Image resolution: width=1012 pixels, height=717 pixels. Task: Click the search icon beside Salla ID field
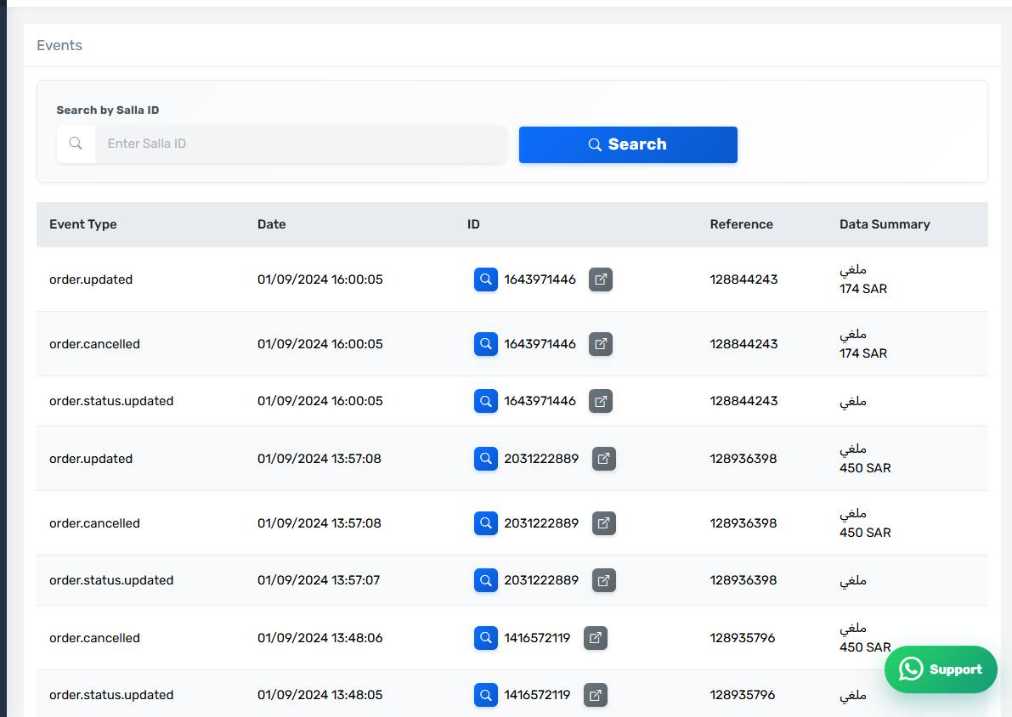(x=76, y=144)
